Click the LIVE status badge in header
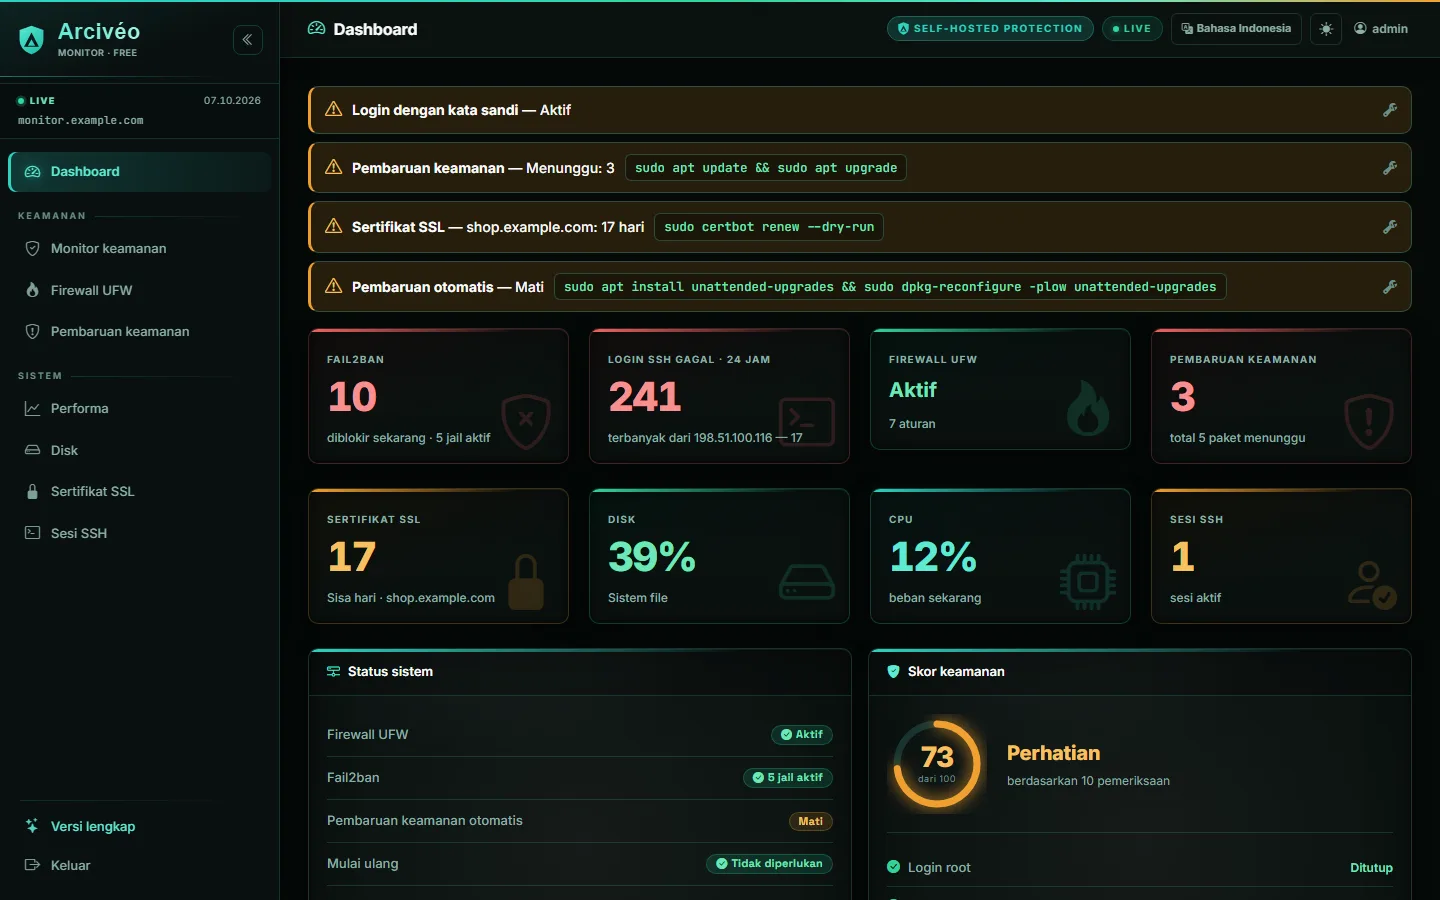 pyautogui.click(x=1132, y=29)
